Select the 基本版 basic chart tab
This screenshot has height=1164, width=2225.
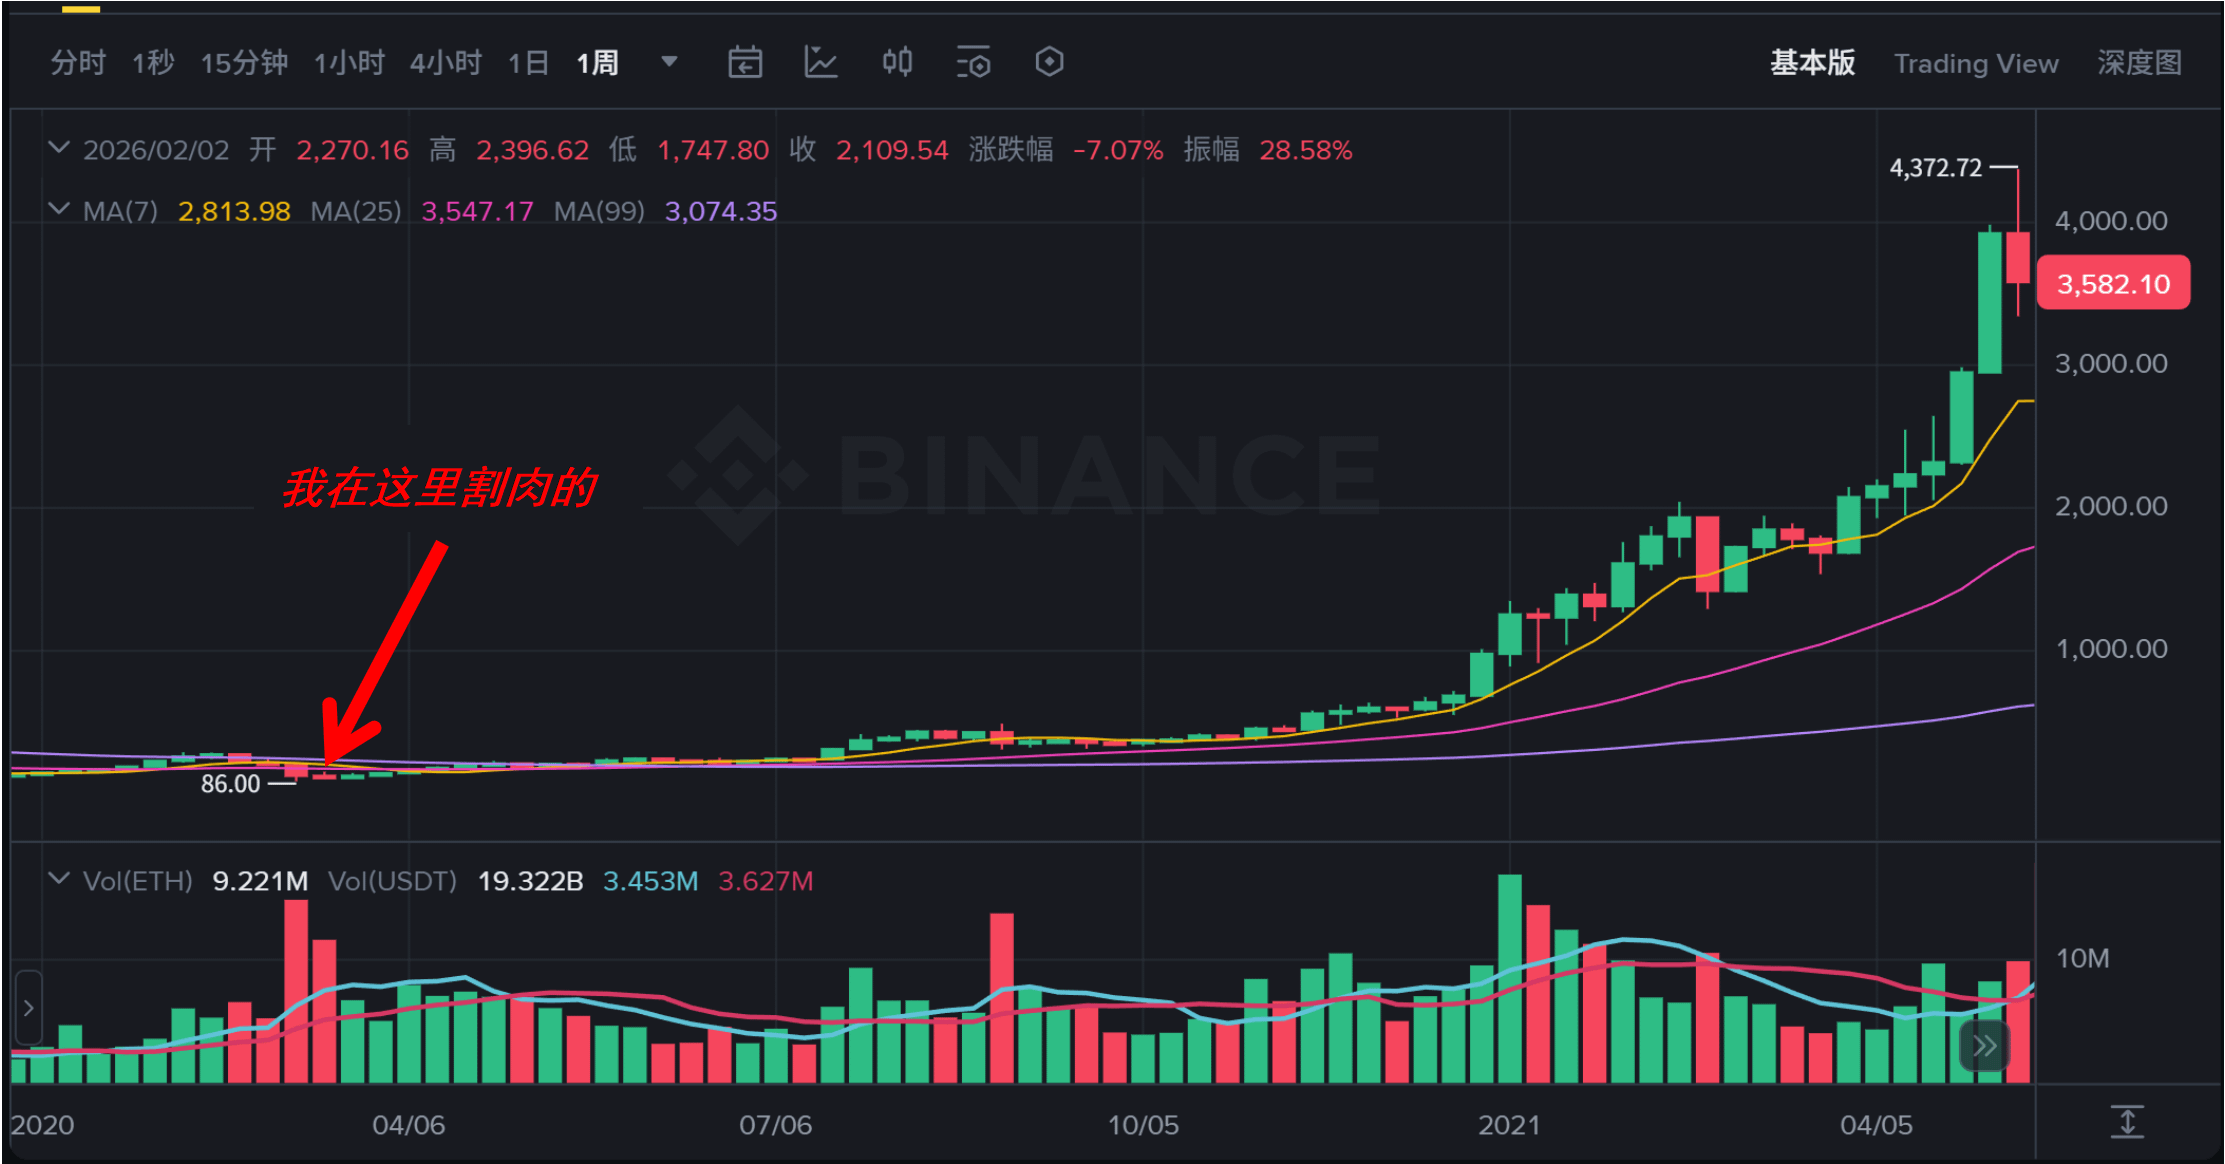(x=1812, y=64)
